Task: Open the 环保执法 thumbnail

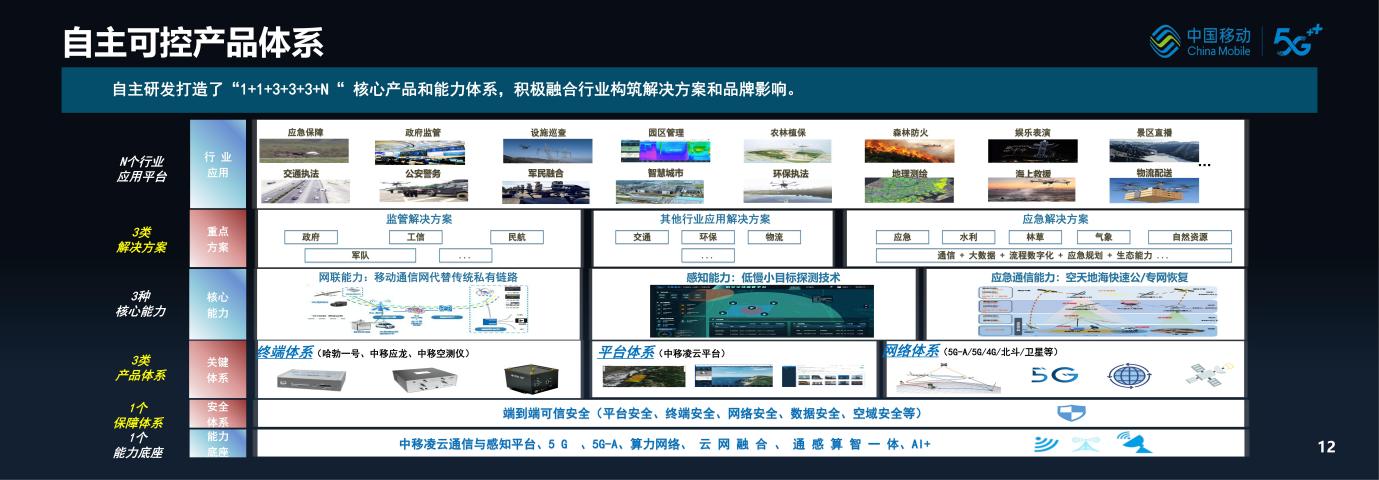Action: (788, 191)
